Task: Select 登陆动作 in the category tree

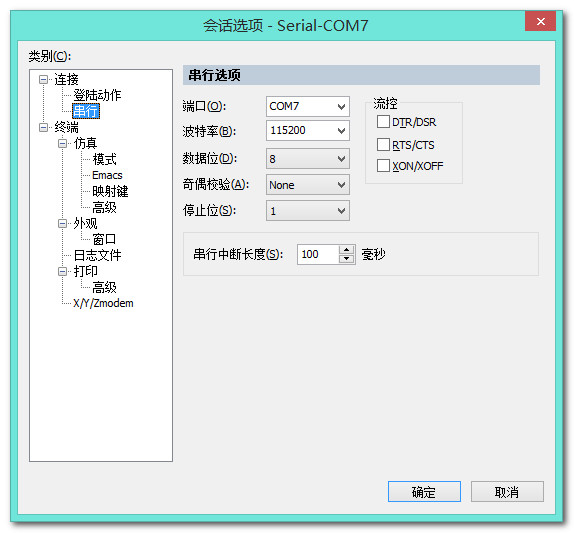Action: pos(97,95)
